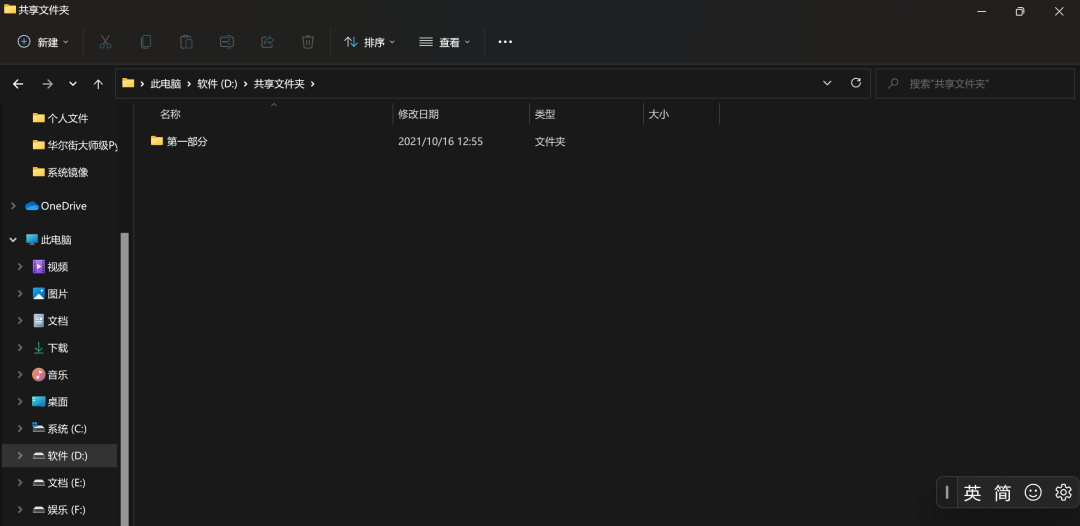Viewport: 1080px width, 526px height.
Task: Go back with the left arrow
Action: point(19,84)
